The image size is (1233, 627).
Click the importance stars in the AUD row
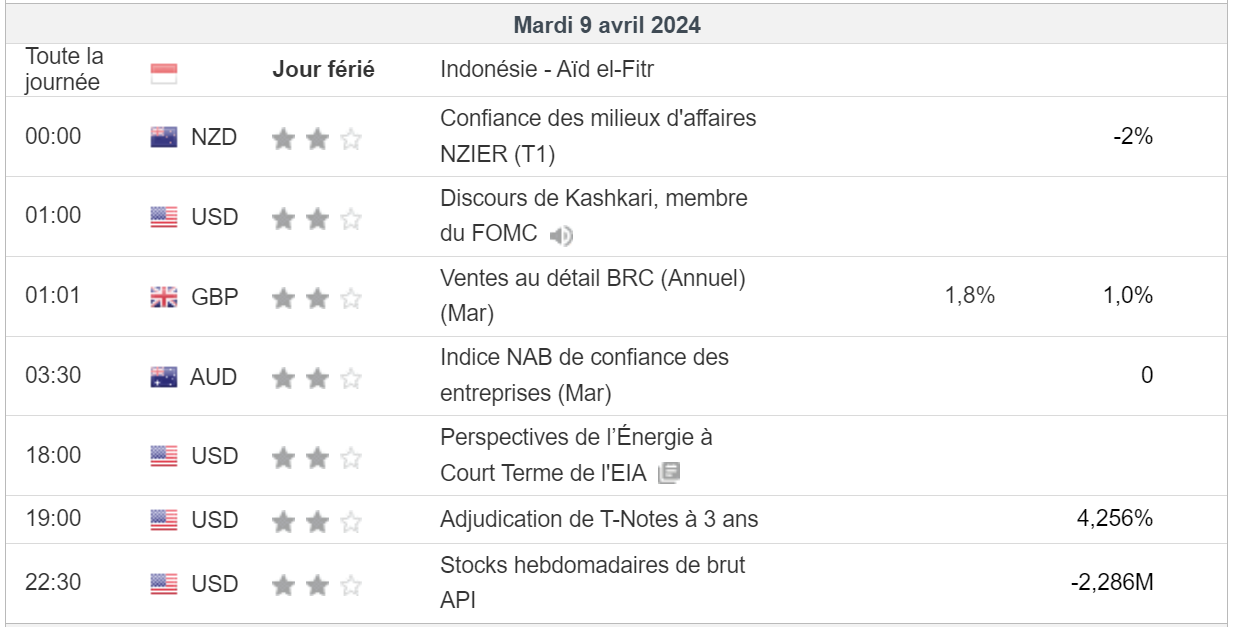(x=316, y=378)
